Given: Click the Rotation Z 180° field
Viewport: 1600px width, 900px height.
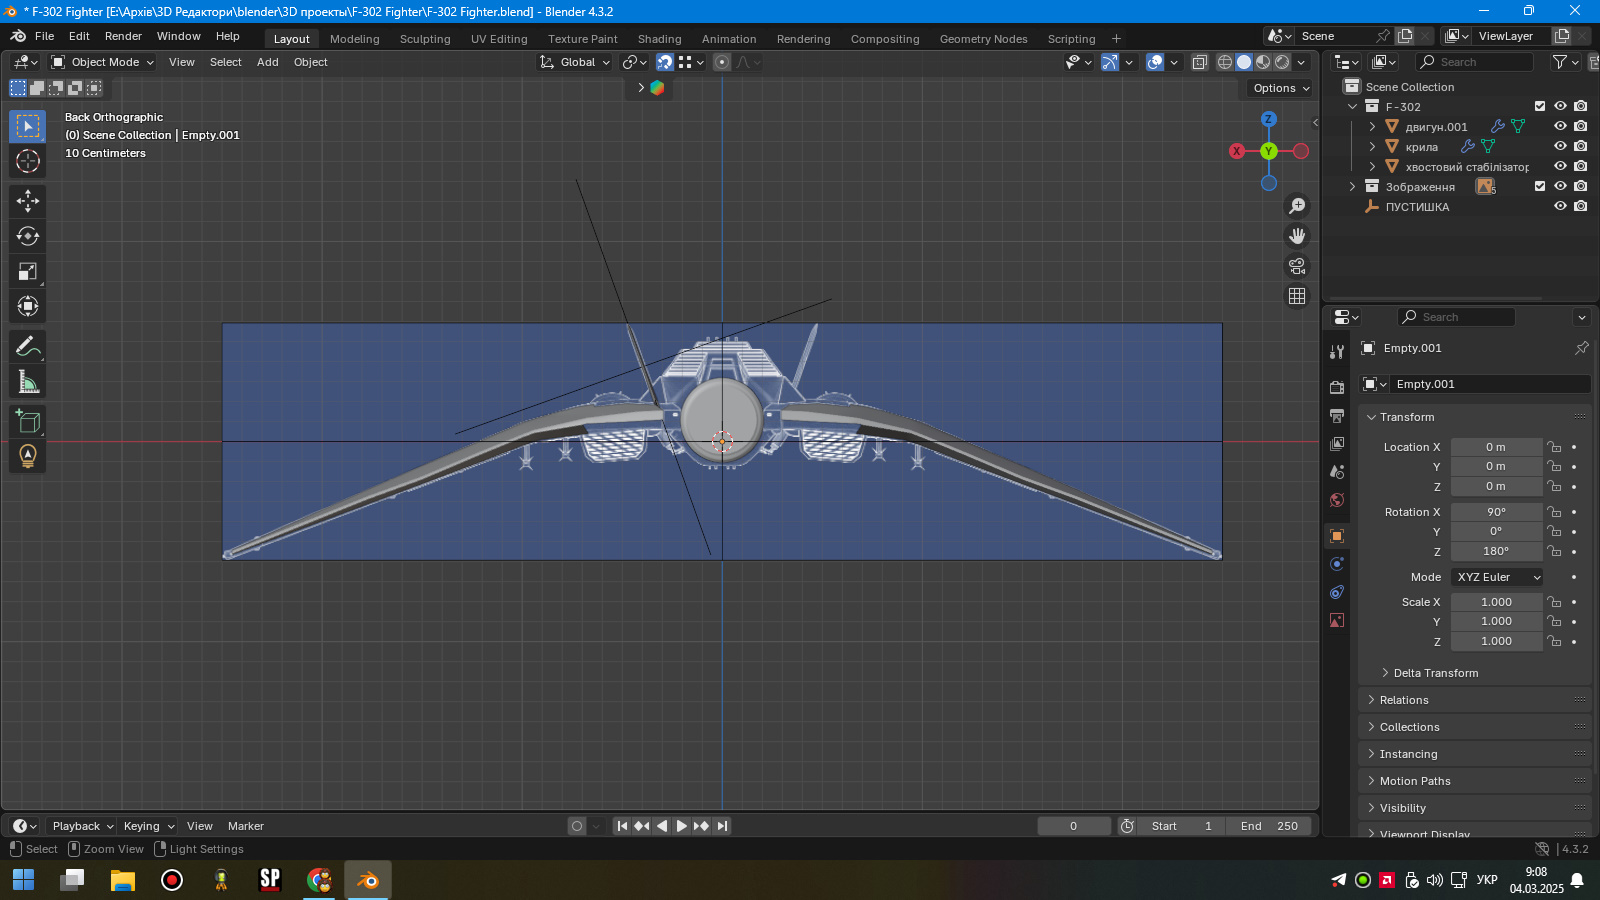Looking at the screenshot, I should [x=1496, y=551].
